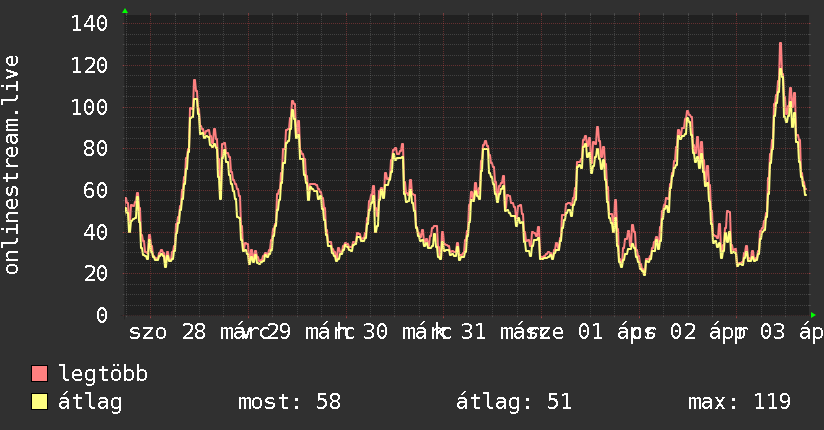Click the 140 y-axis label
The width and height of the screenshot is (824, 430).
point(89,24)
